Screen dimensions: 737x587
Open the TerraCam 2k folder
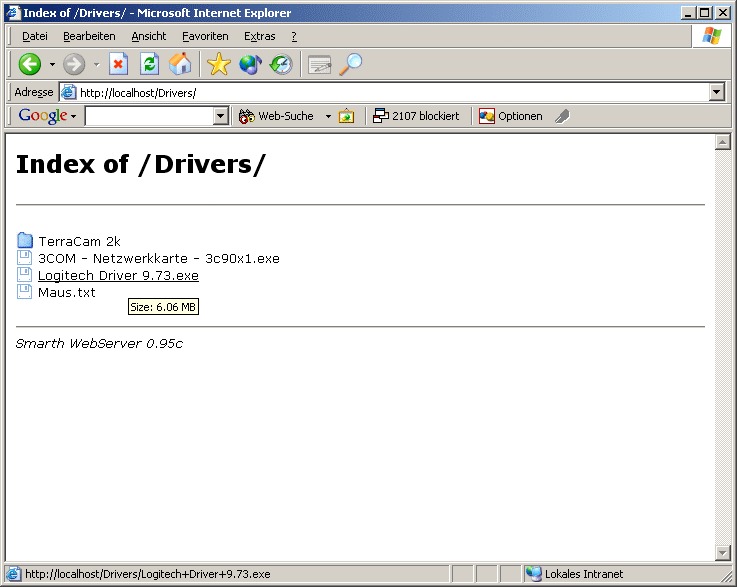[x=79, y=241]
